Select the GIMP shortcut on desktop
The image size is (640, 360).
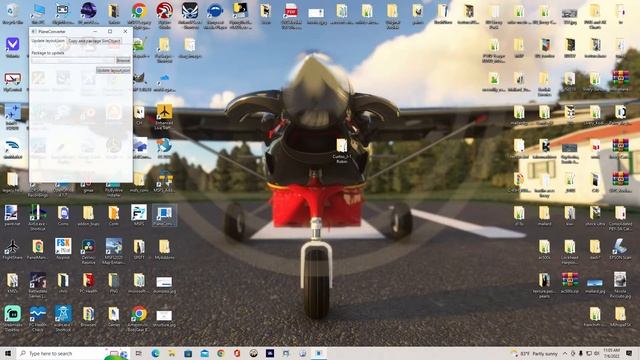139,82
